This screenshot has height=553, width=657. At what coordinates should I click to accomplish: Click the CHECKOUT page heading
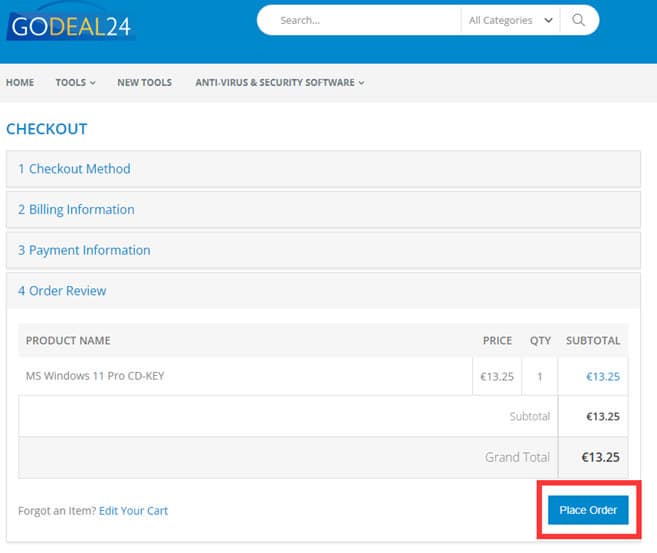(x=47, y=129)
